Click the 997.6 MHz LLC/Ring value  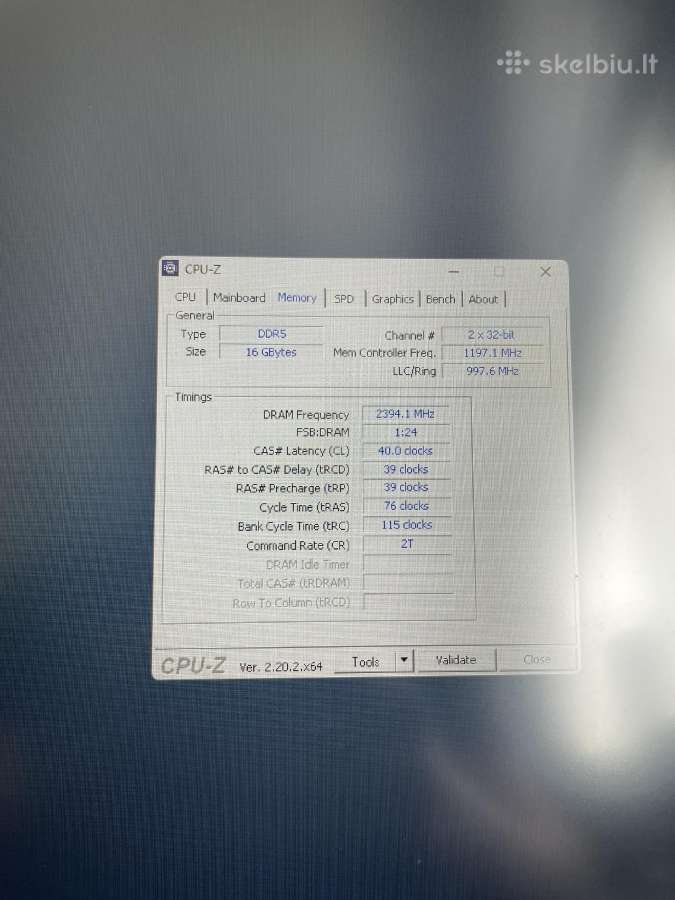[492, 371]
